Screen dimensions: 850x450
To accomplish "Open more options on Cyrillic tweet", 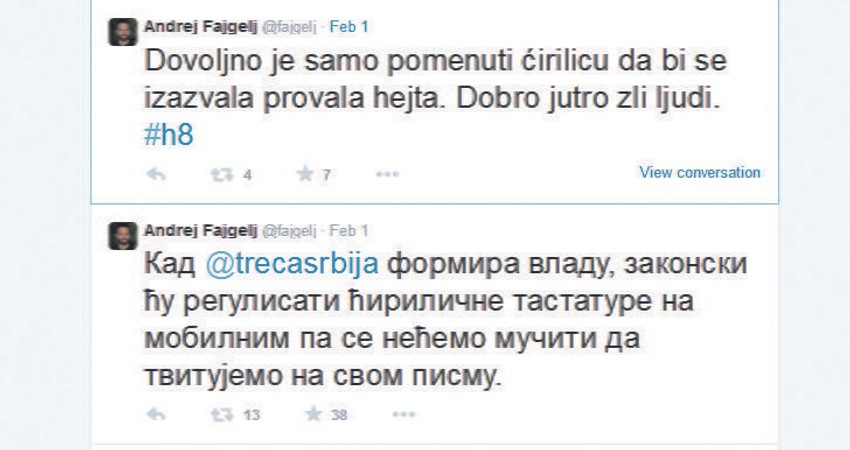I will coord(403,415).
